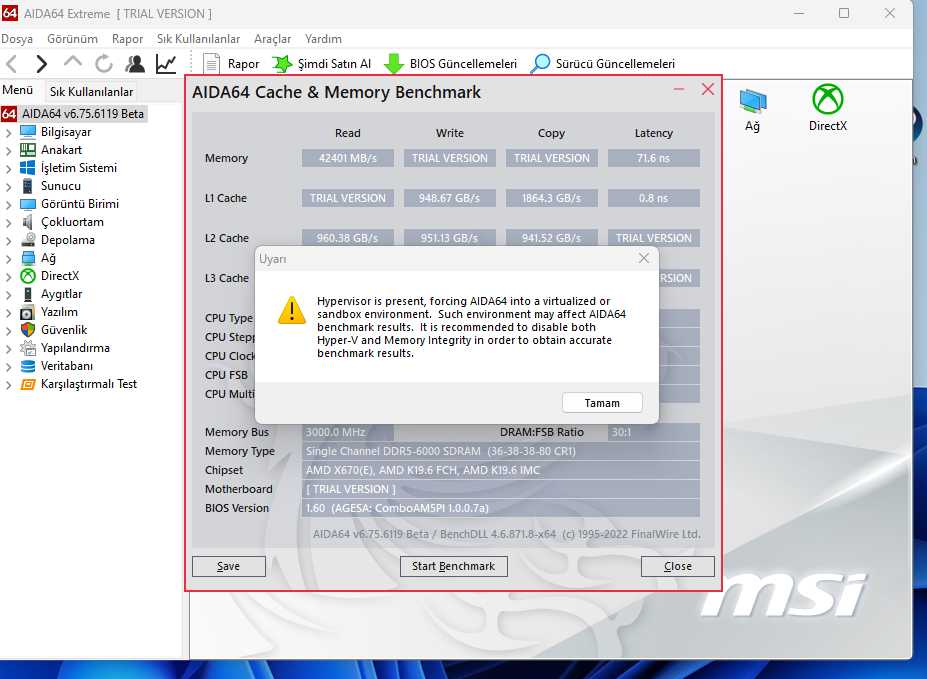This screenshot has width=927, height=679.
Task: Expand the Aygıtlar tree node
Action: [8, 295]
